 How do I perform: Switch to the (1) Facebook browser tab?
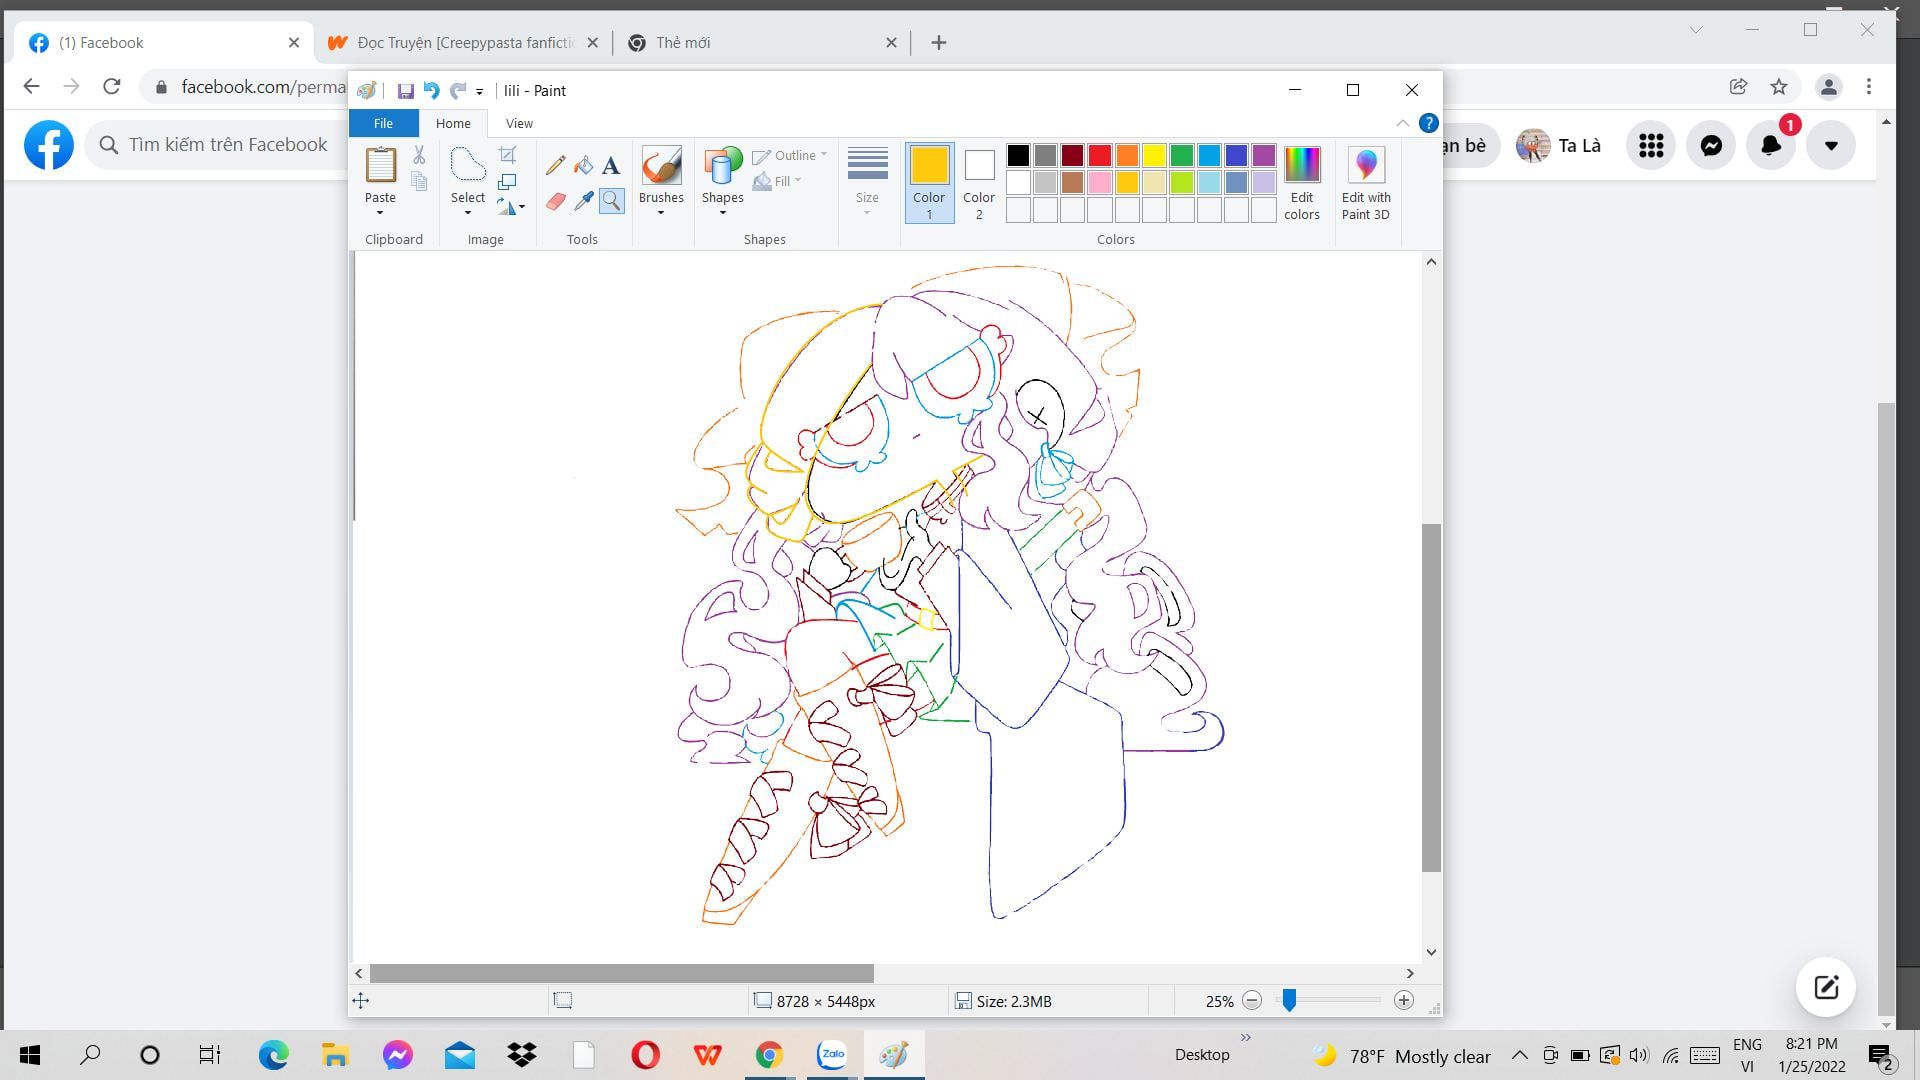(x=163, y=43)
